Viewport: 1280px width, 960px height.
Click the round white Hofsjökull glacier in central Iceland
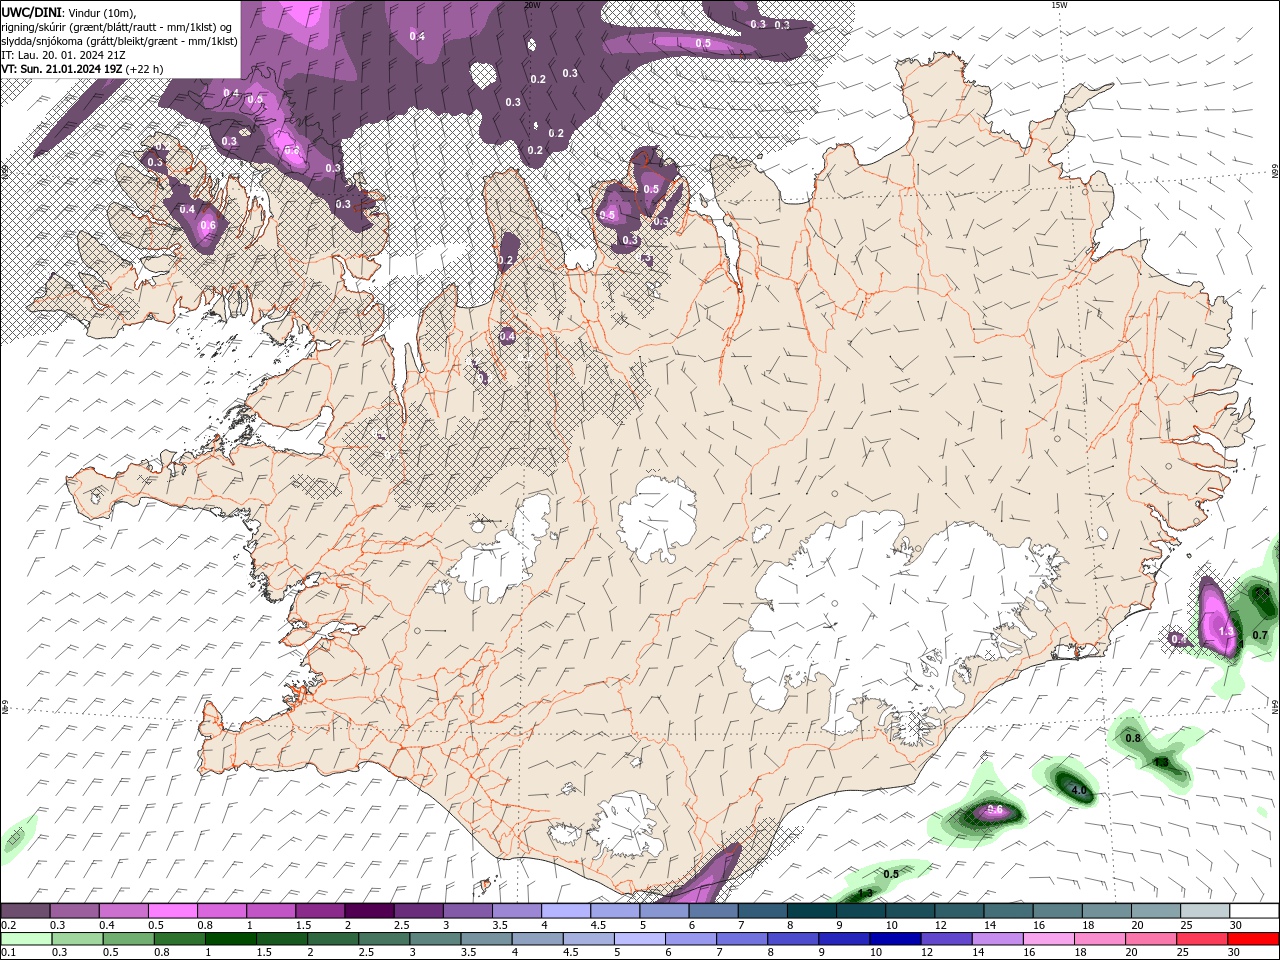tap(657, 516)
